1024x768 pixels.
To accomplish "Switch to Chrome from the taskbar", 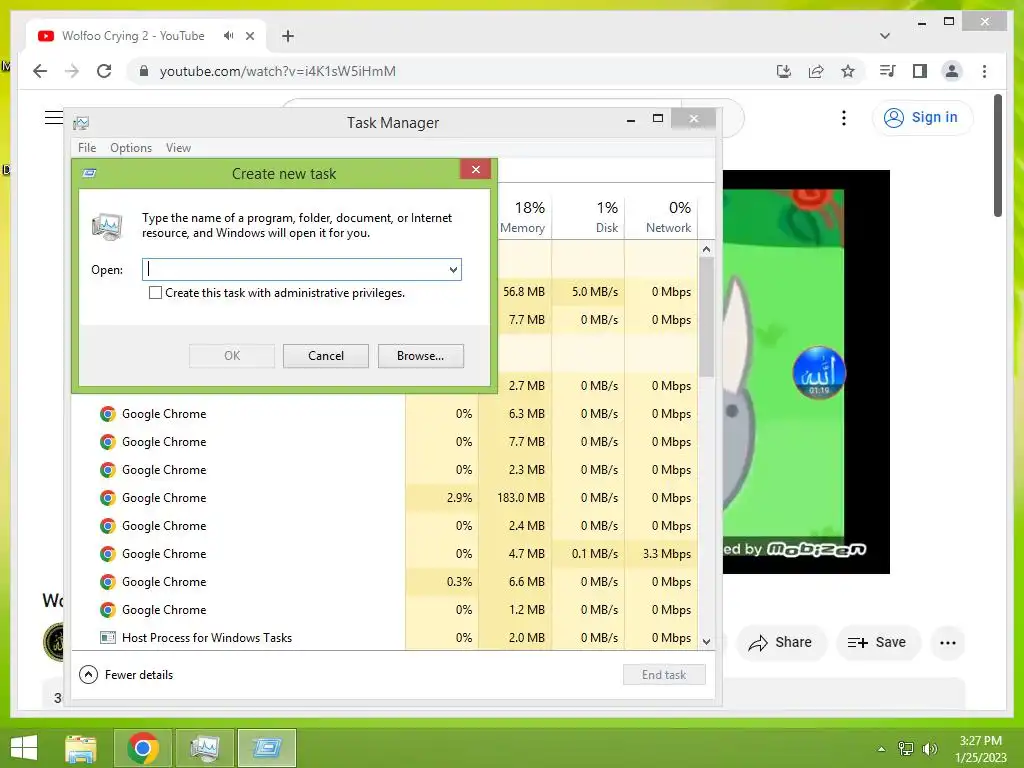I will pyautogui.click(x=143, y=748).
